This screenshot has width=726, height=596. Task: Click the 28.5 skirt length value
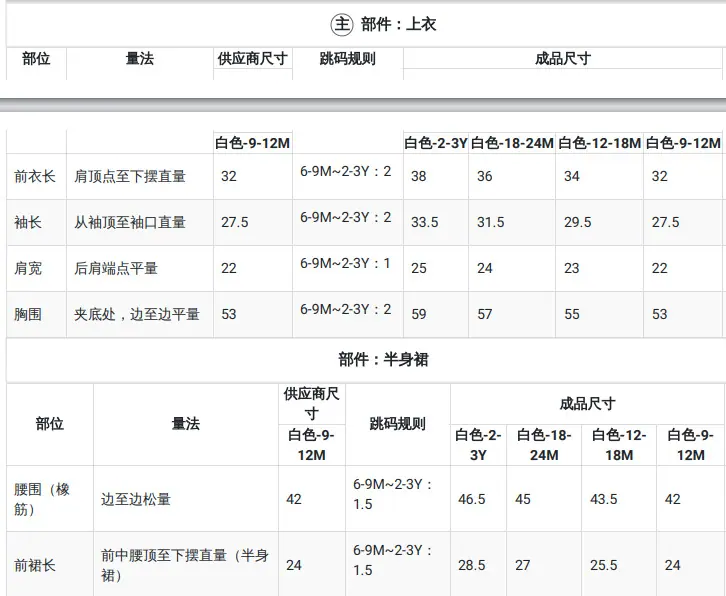tap(472, 565)
